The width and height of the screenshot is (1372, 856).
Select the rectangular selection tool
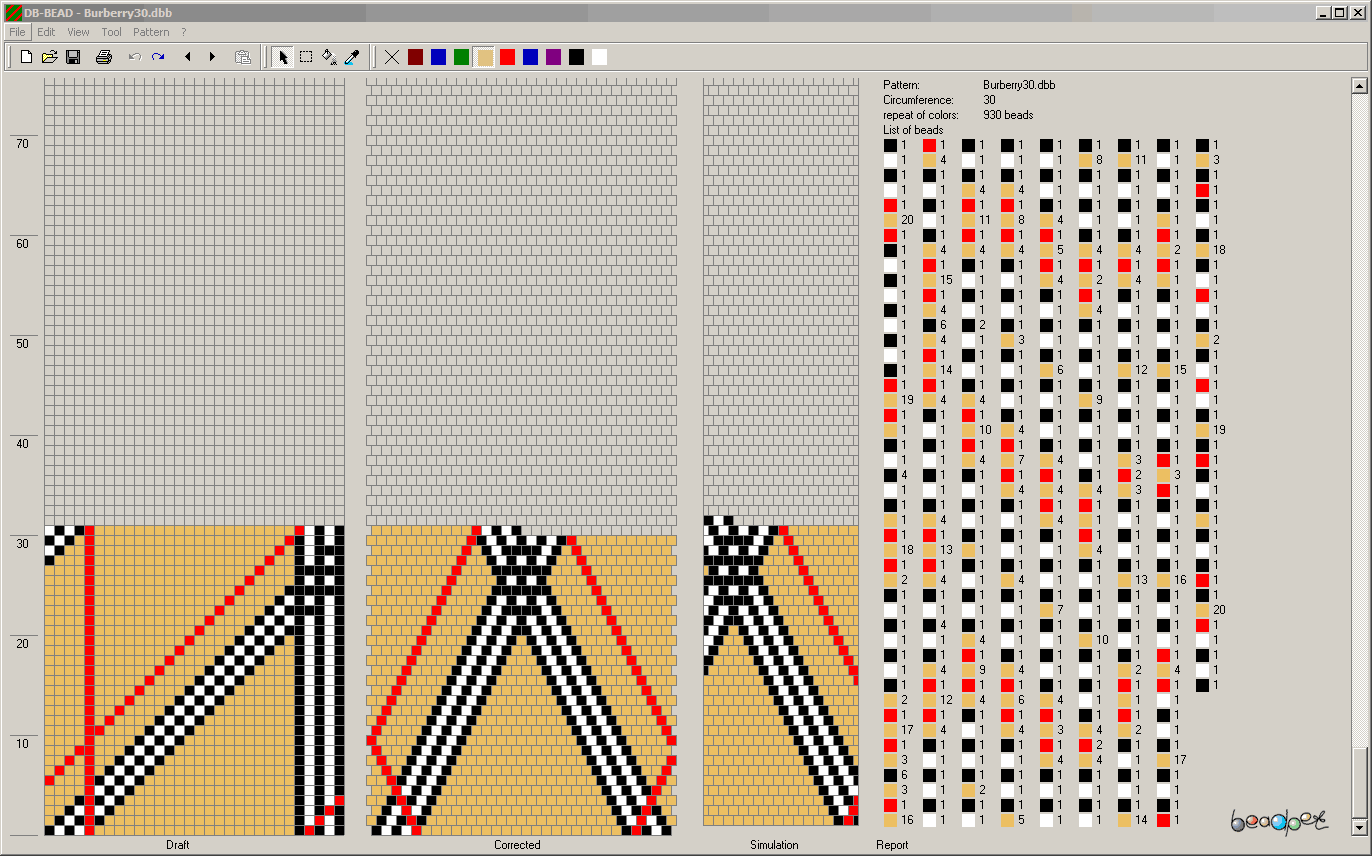(306, 57)
